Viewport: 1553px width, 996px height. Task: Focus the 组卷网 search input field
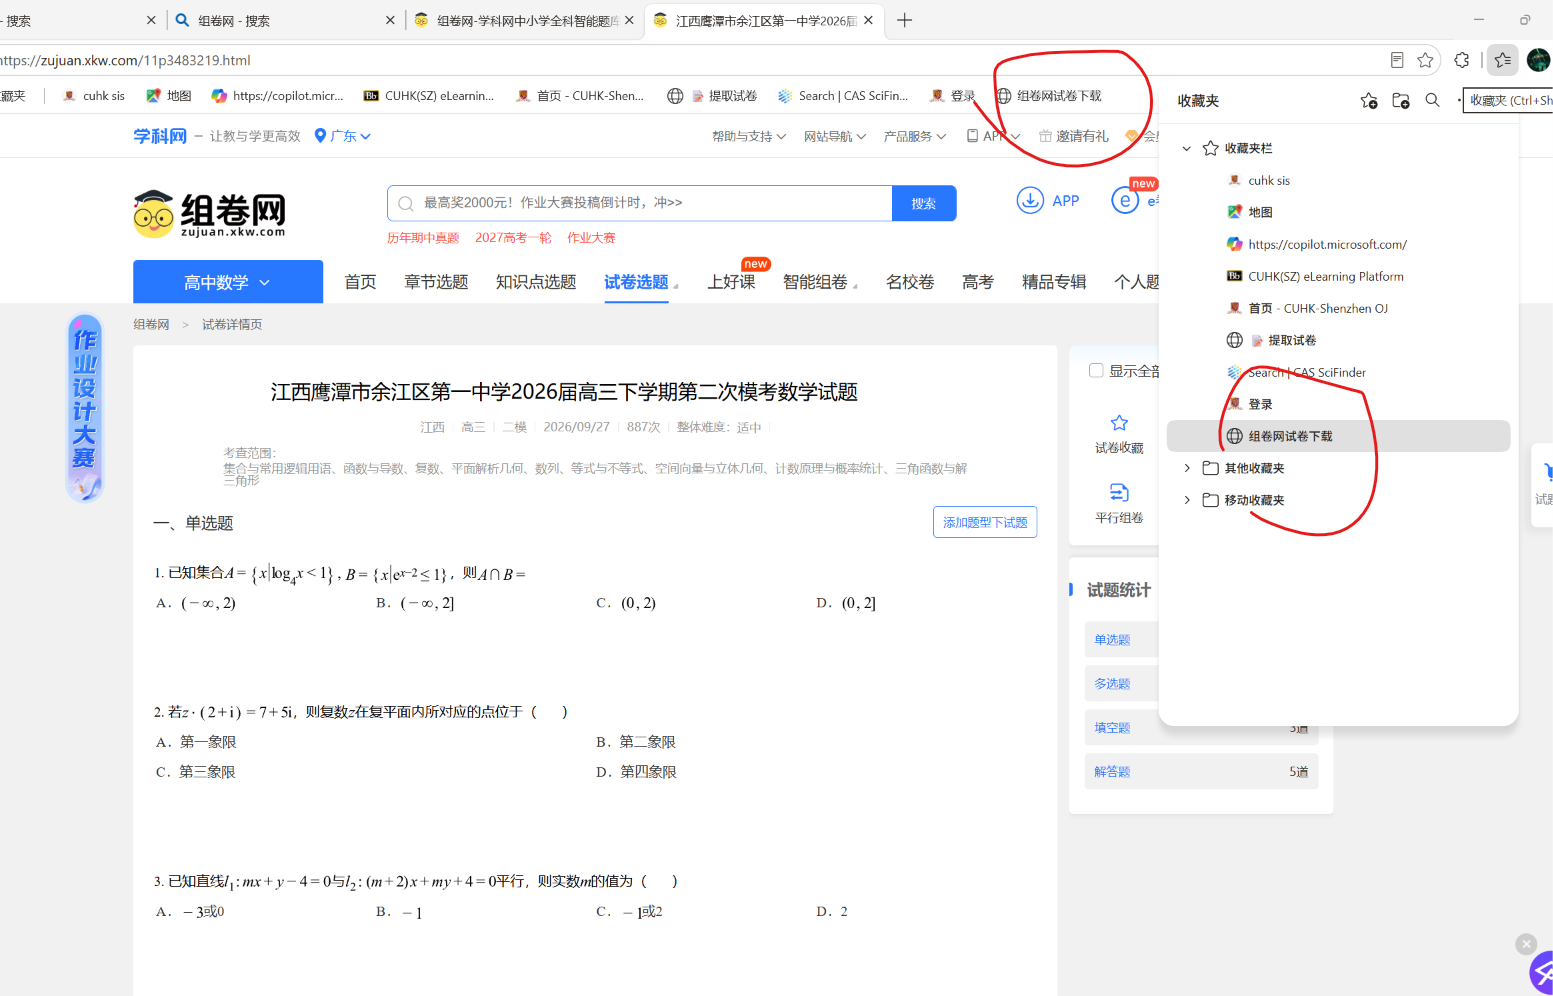click(x=640, y=203)
